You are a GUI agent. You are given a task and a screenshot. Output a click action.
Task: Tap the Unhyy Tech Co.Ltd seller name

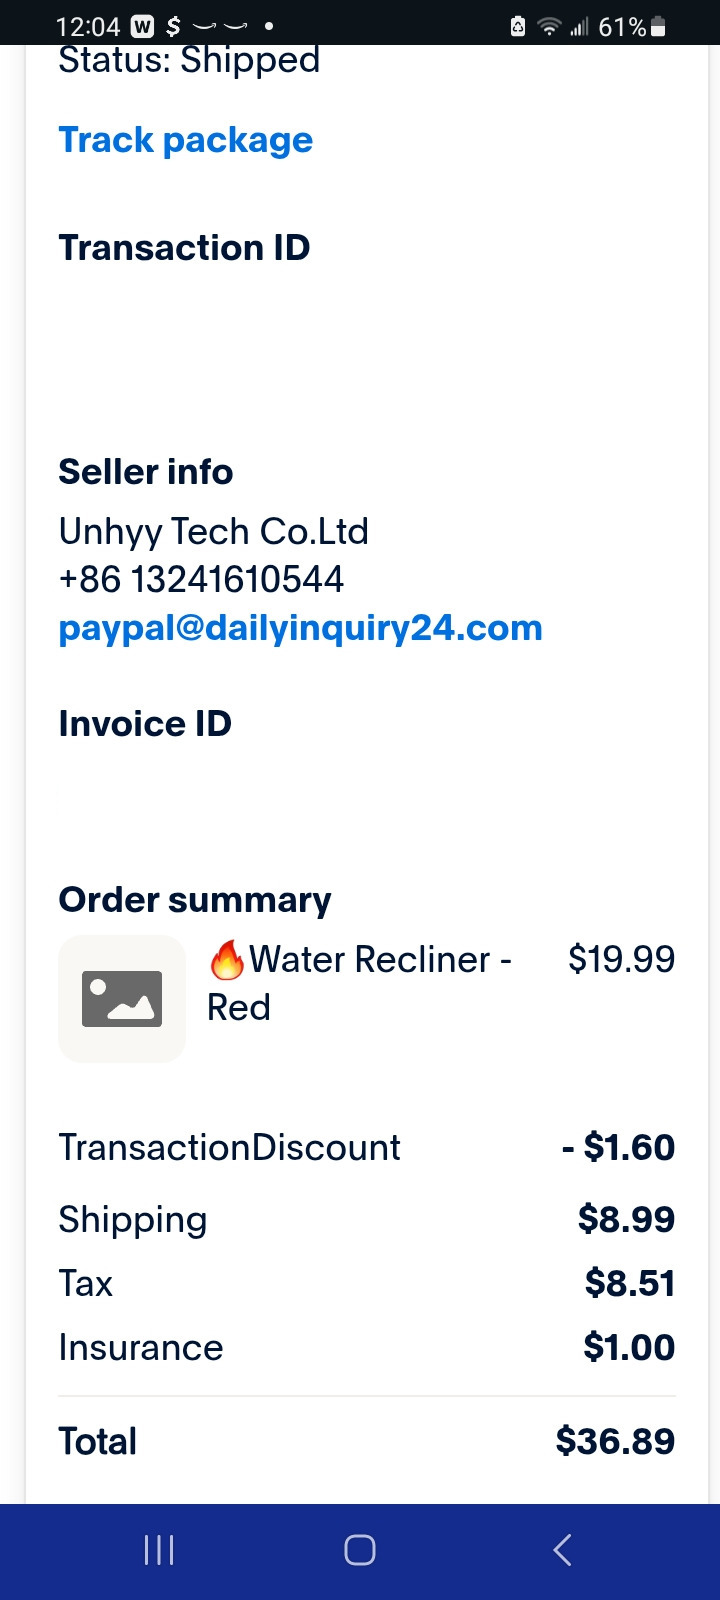click(213, 531)
